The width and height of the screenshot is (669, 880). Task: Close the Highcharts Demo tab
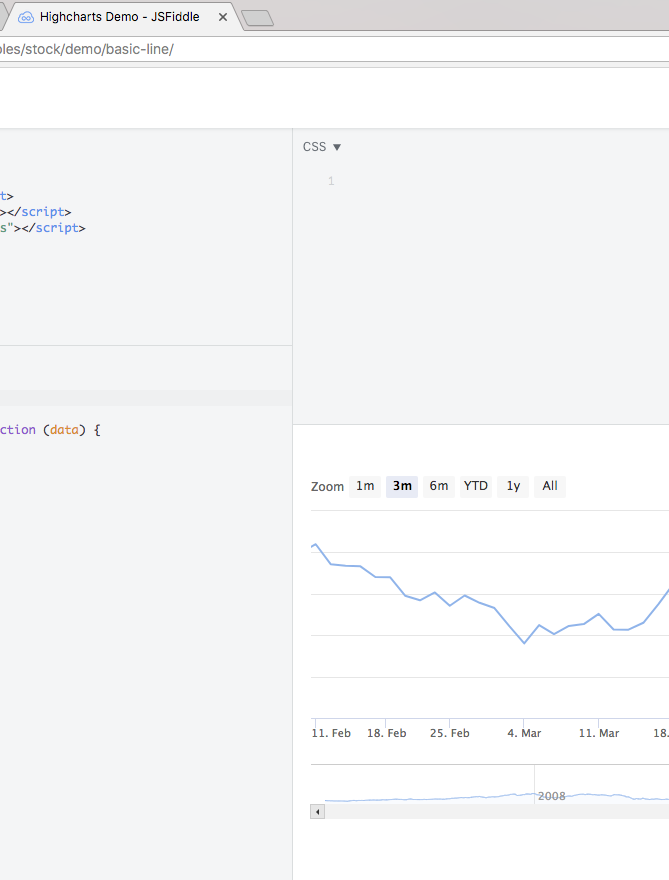tap(222, 16)
